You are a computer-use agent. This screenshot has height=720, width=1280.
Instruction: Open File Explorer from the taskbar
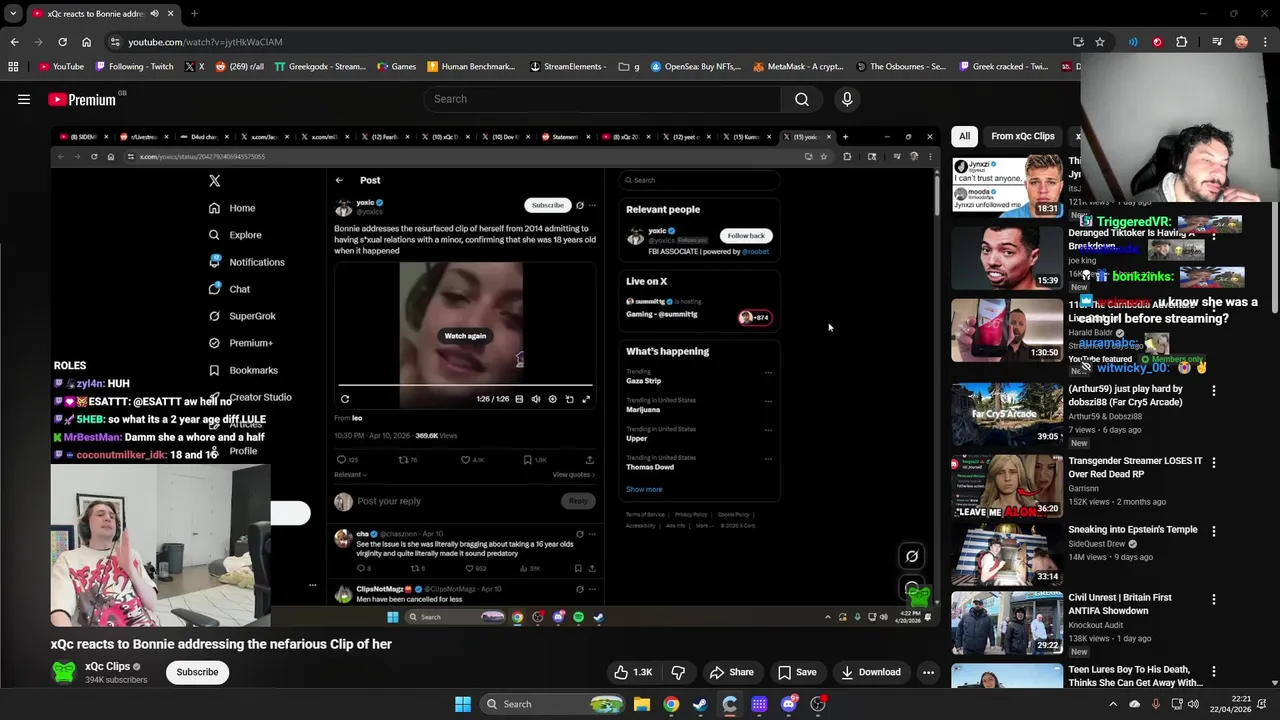pos(642,704)
